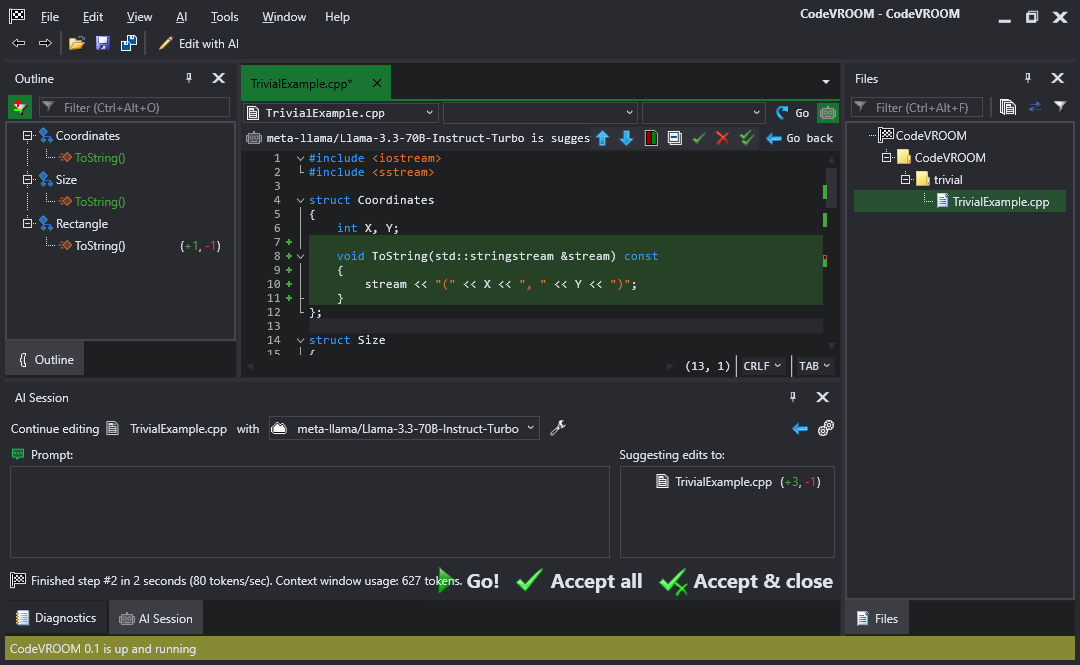Open the AI model selection dropdown
Viewport: 1080px width, 665px height.
[404, 428]
